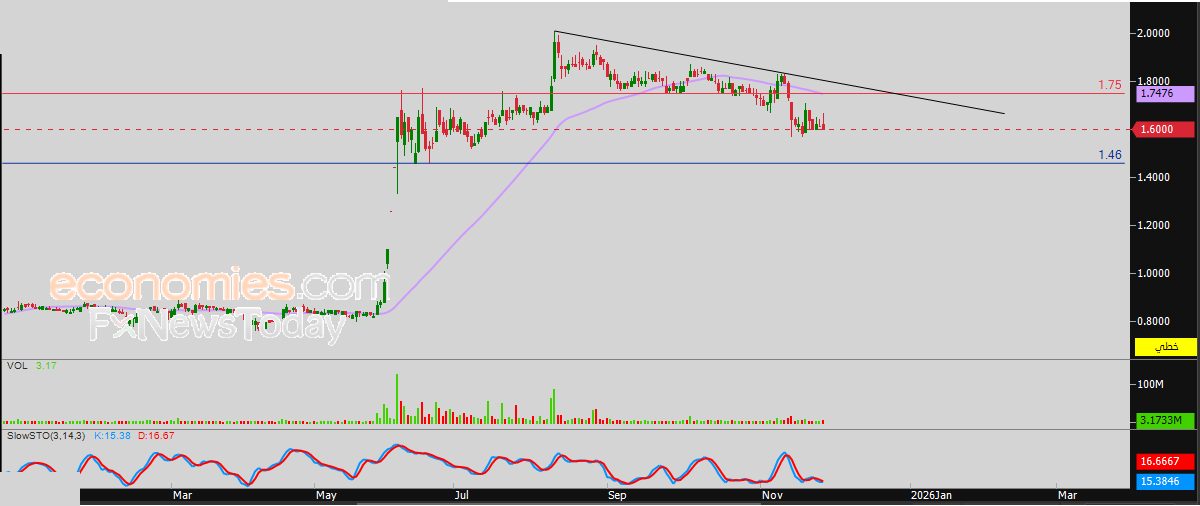Image resolution: width=1200 pixels, height=506 pixels.
Task: Click the 2026Jan date on time axis
Action: [931, 495]
